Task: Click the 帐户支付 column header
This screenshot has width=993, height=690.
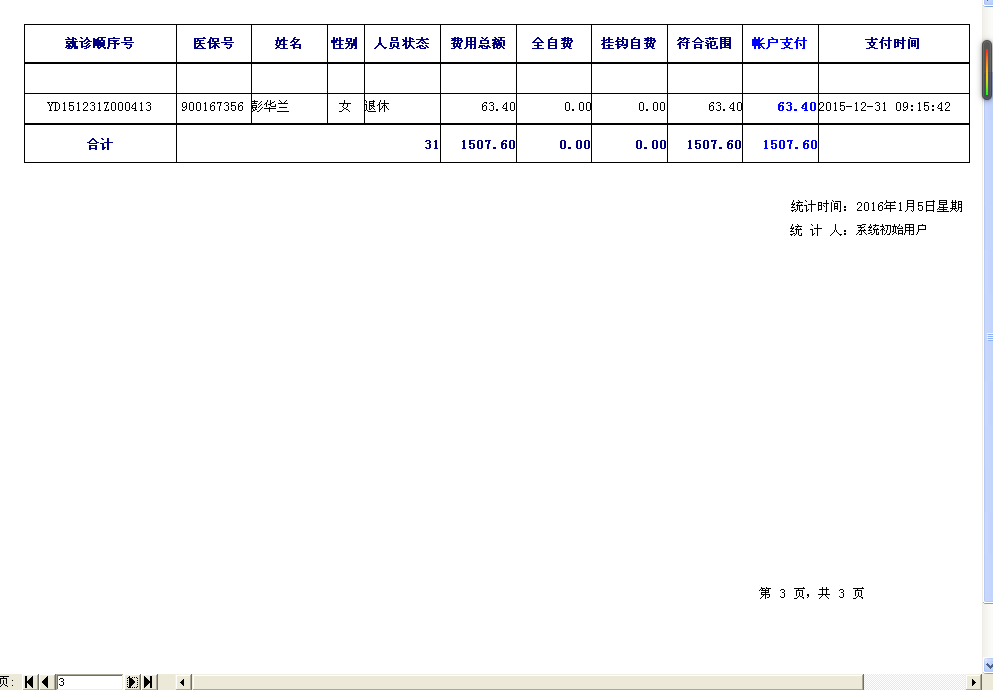Action: (780, 44)
